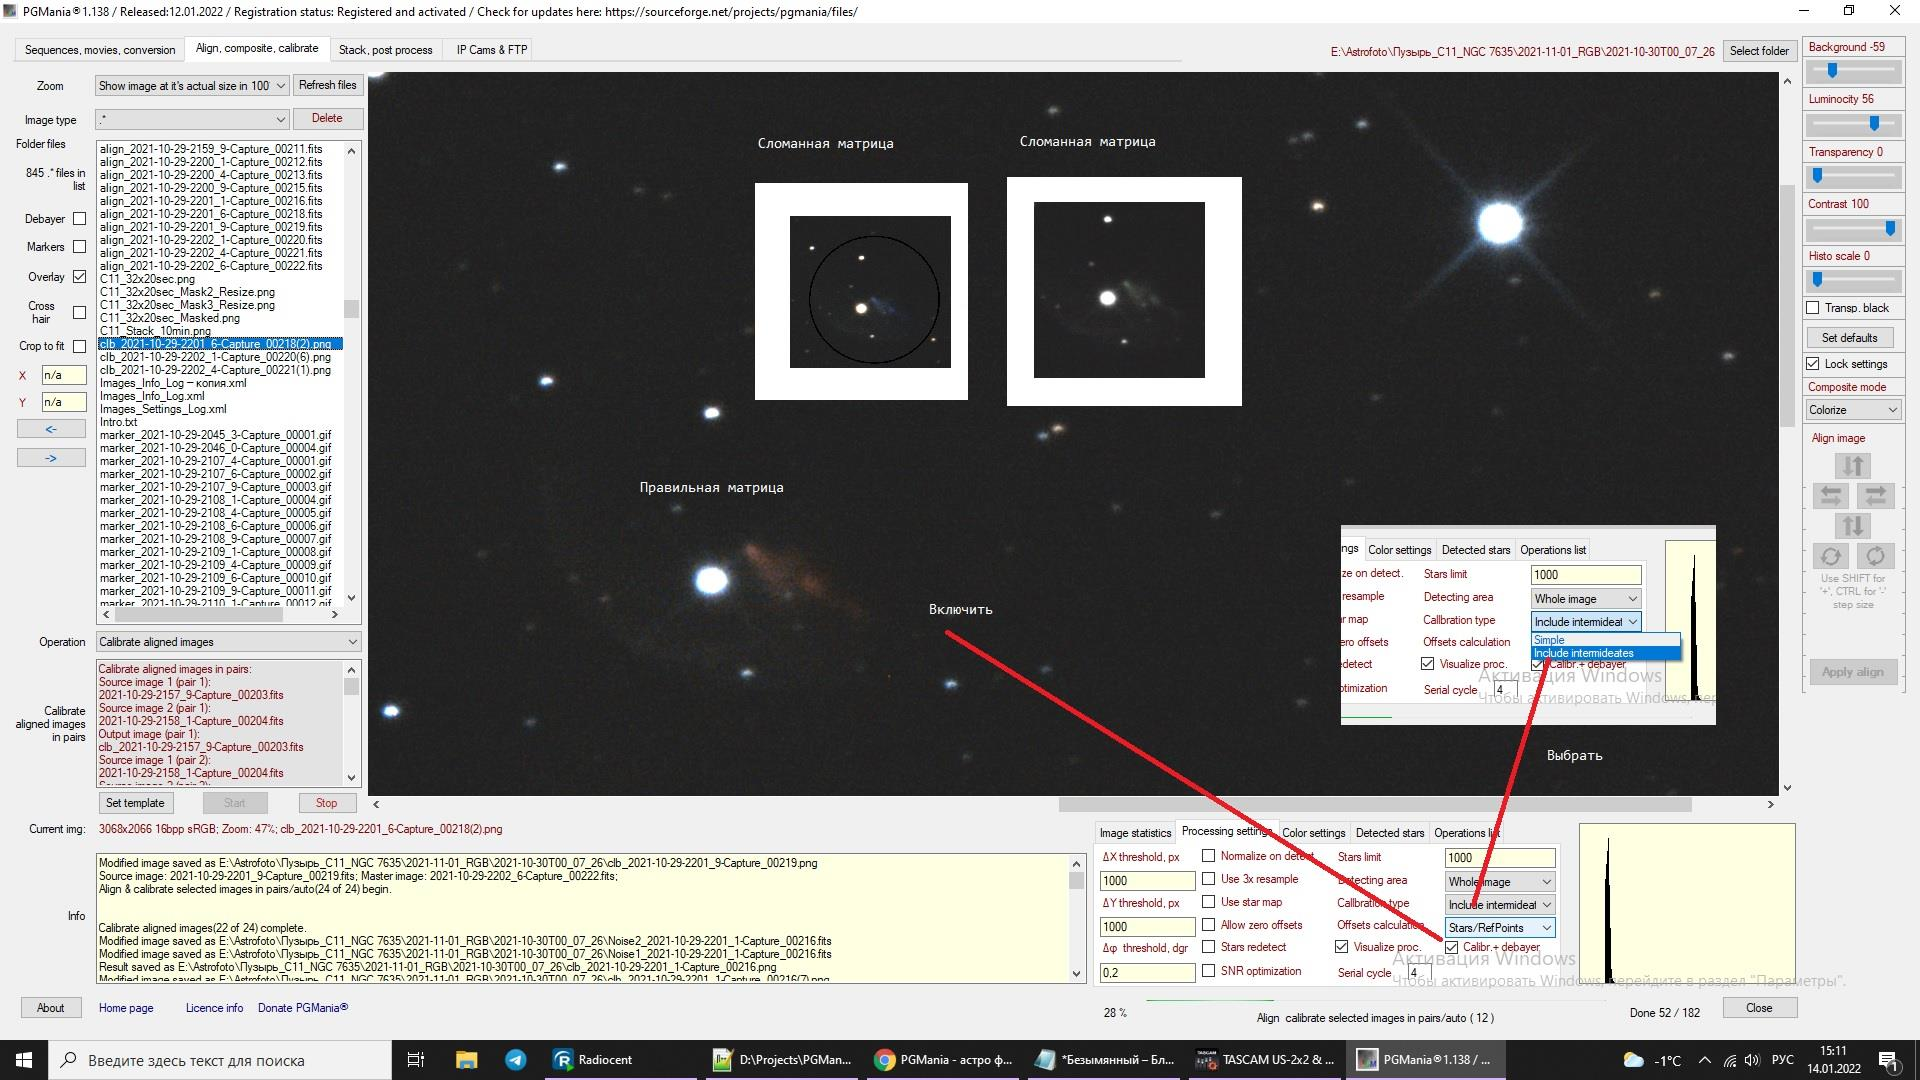Open the Image statistics tab
The width and height of the screenshot is (1920, 1080).
coord(1134,833)
